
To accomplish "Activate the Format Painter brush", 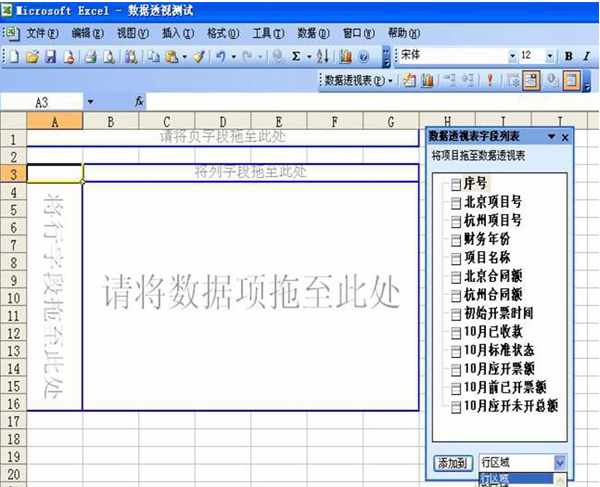I will (x=199, y=57).
